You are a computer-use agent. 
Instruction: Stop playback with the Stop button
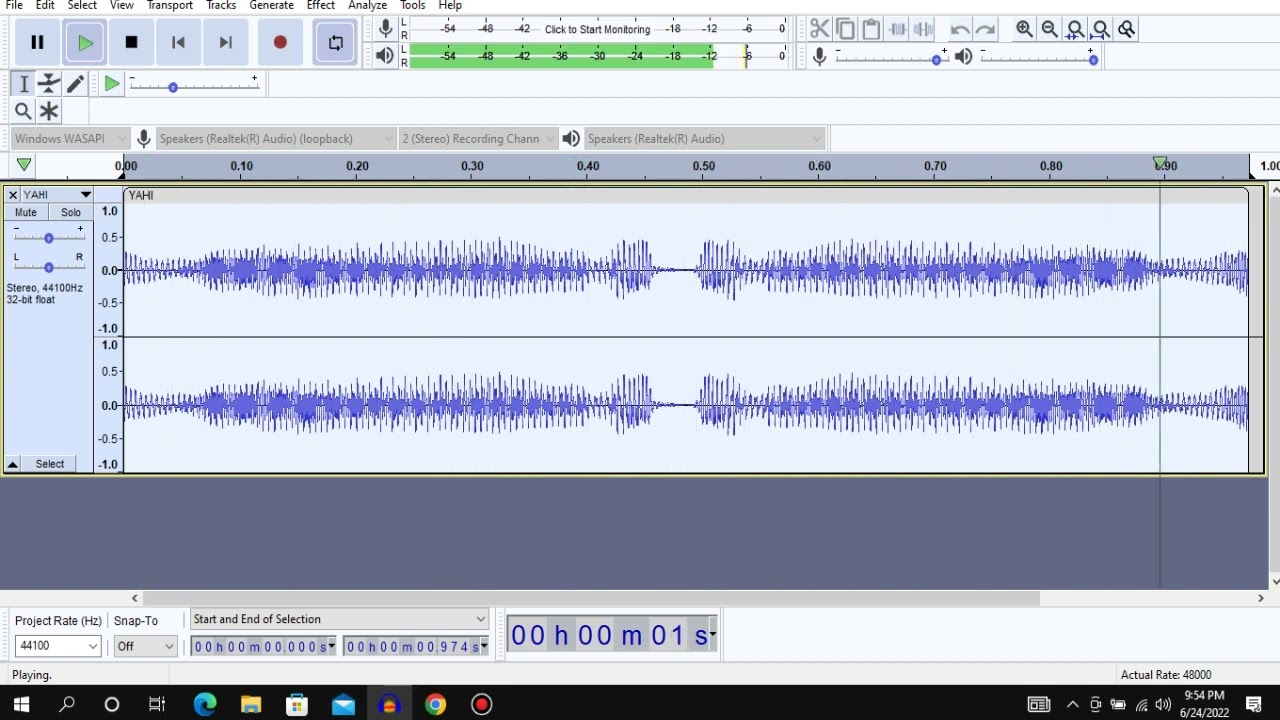(x=131, y=42)
